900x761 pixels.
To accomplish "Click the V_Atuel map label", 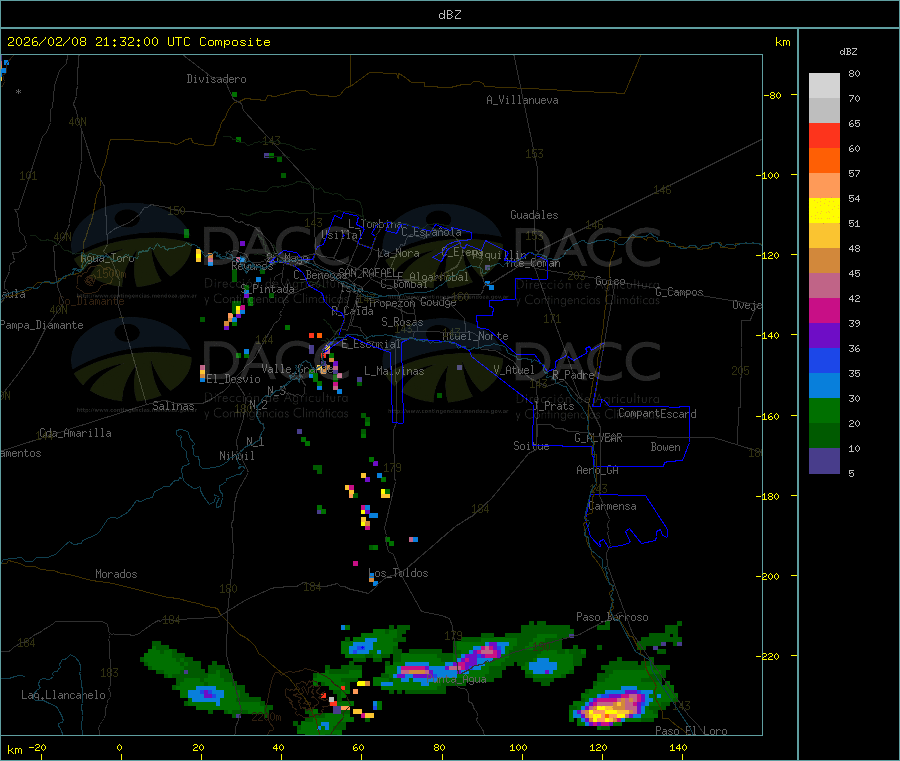I will pos(514,370).
